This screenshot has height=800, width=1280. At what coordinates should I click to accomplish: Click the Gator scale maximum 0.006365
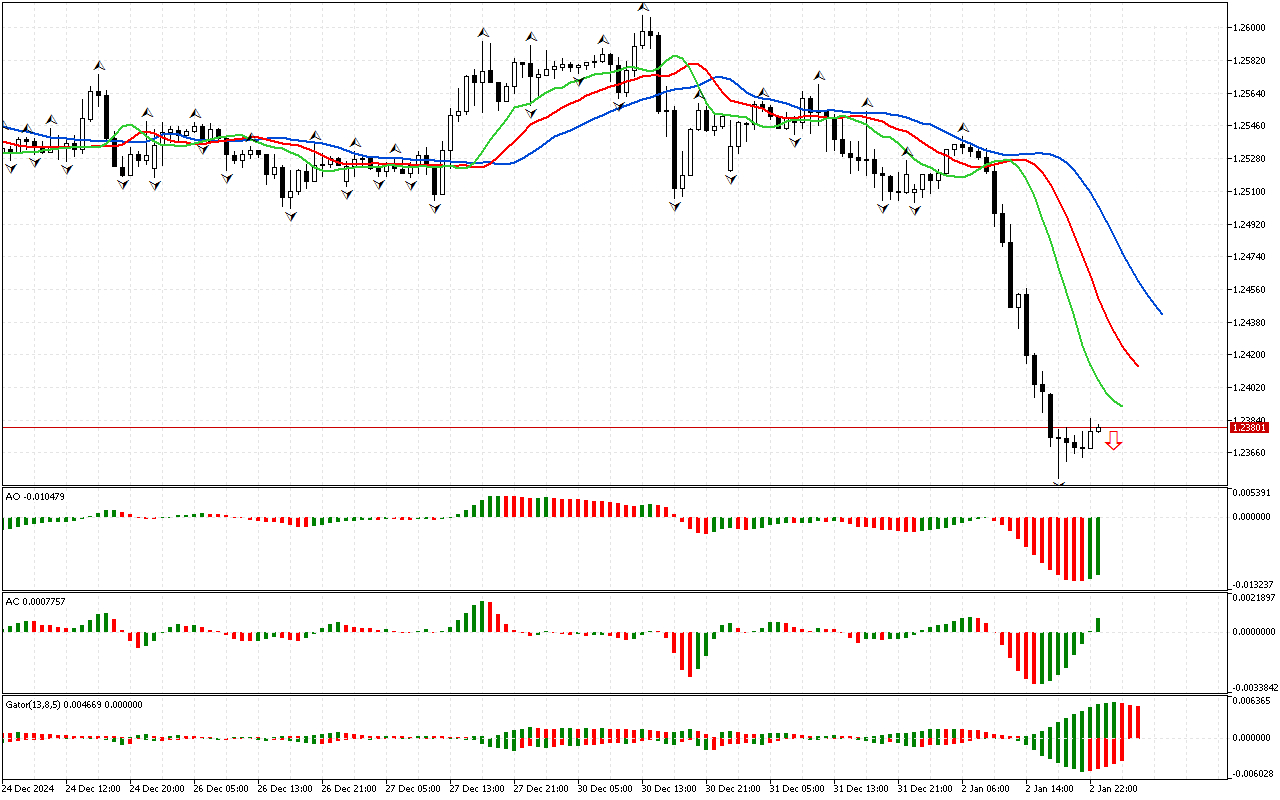(x=1252, y=701)
